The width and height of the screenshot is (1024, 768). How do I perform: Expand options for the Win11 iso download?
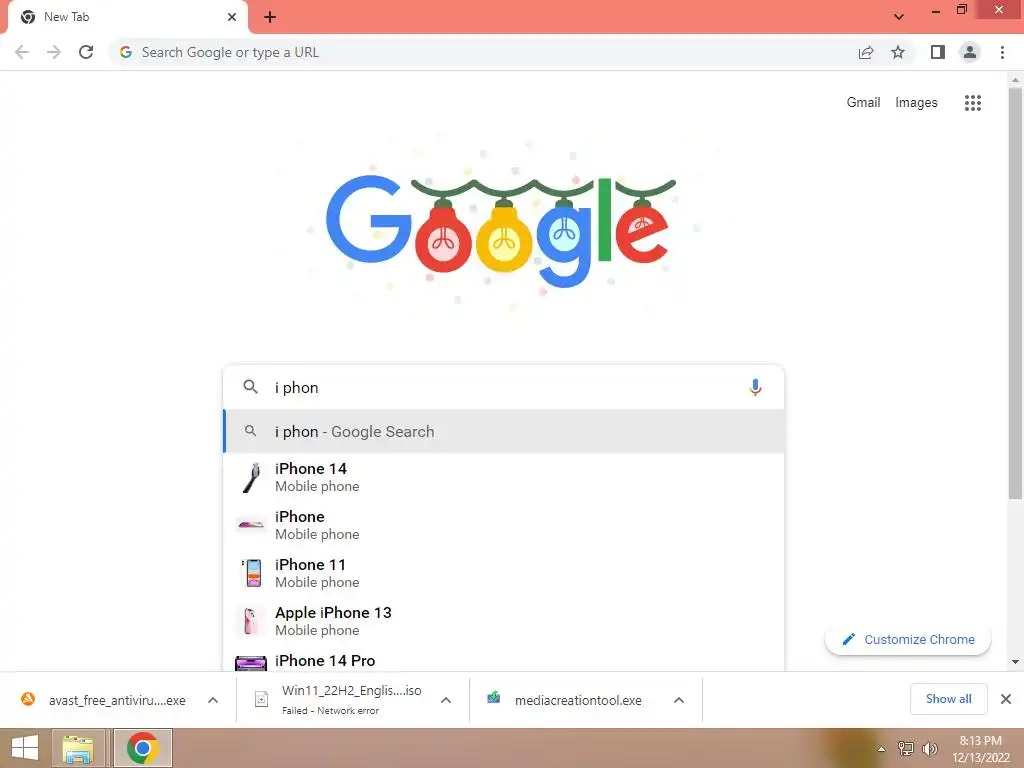446,700
